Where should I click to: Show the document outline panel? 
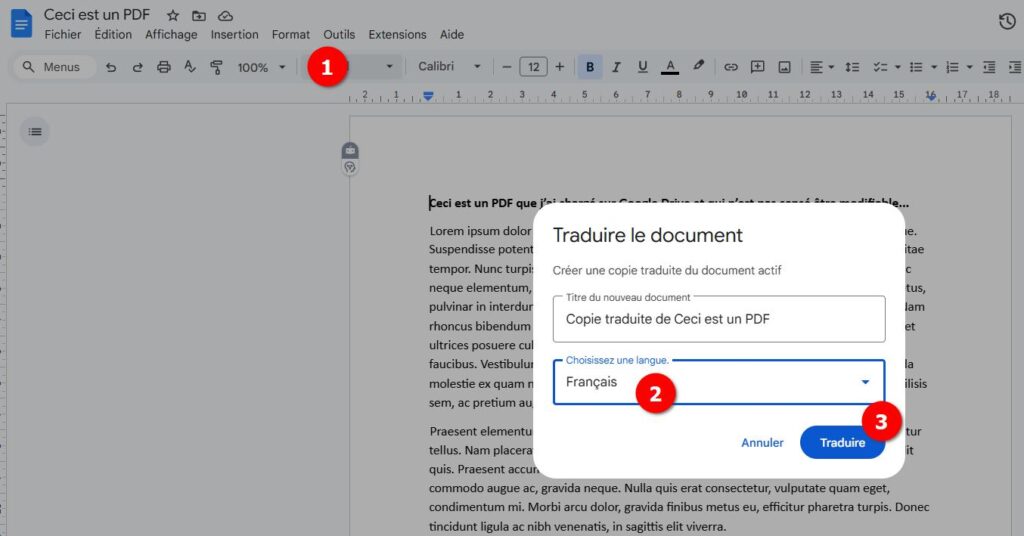pyautogui.click(x=35, y=132)
